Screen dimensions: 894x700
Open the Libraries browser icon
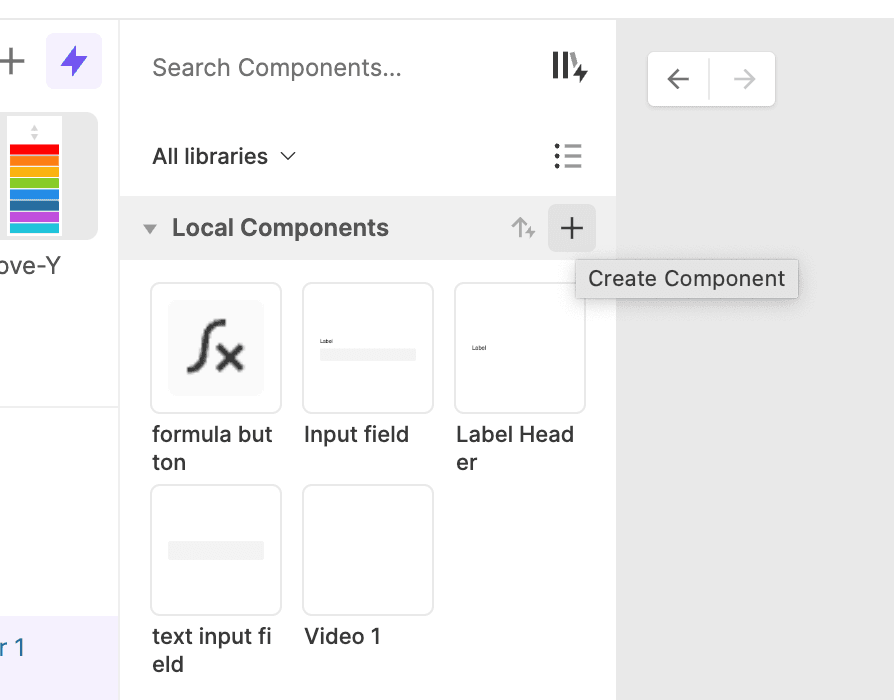pos(568,67)
